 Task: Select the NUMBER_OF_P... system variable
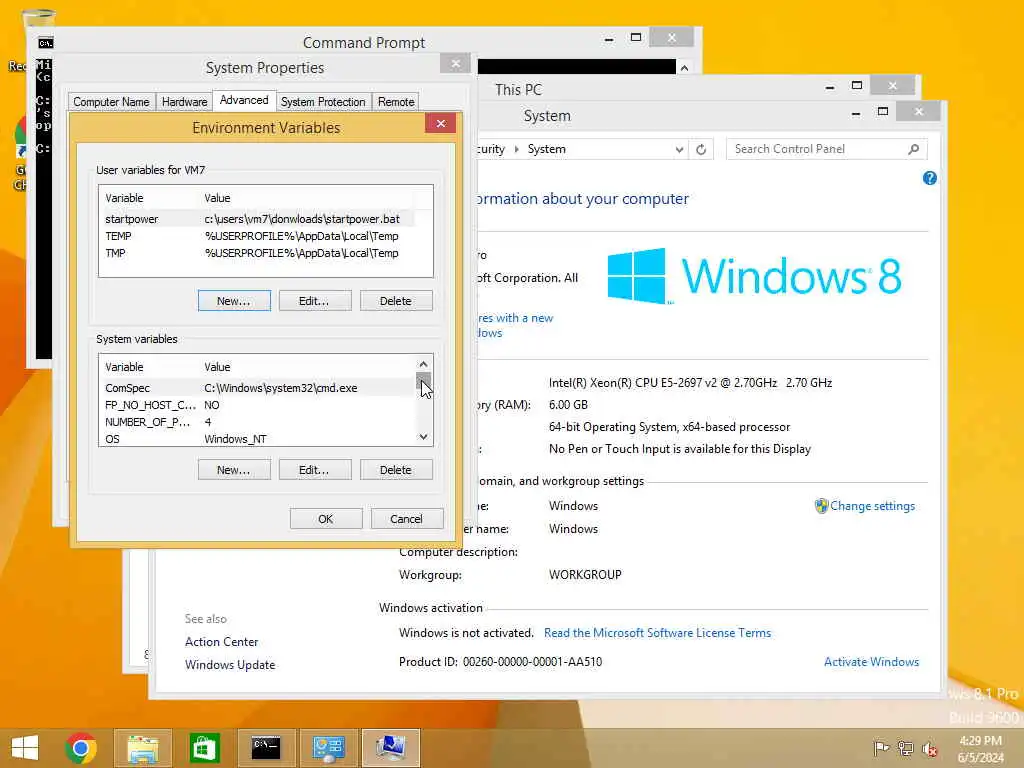click(258, 422)
